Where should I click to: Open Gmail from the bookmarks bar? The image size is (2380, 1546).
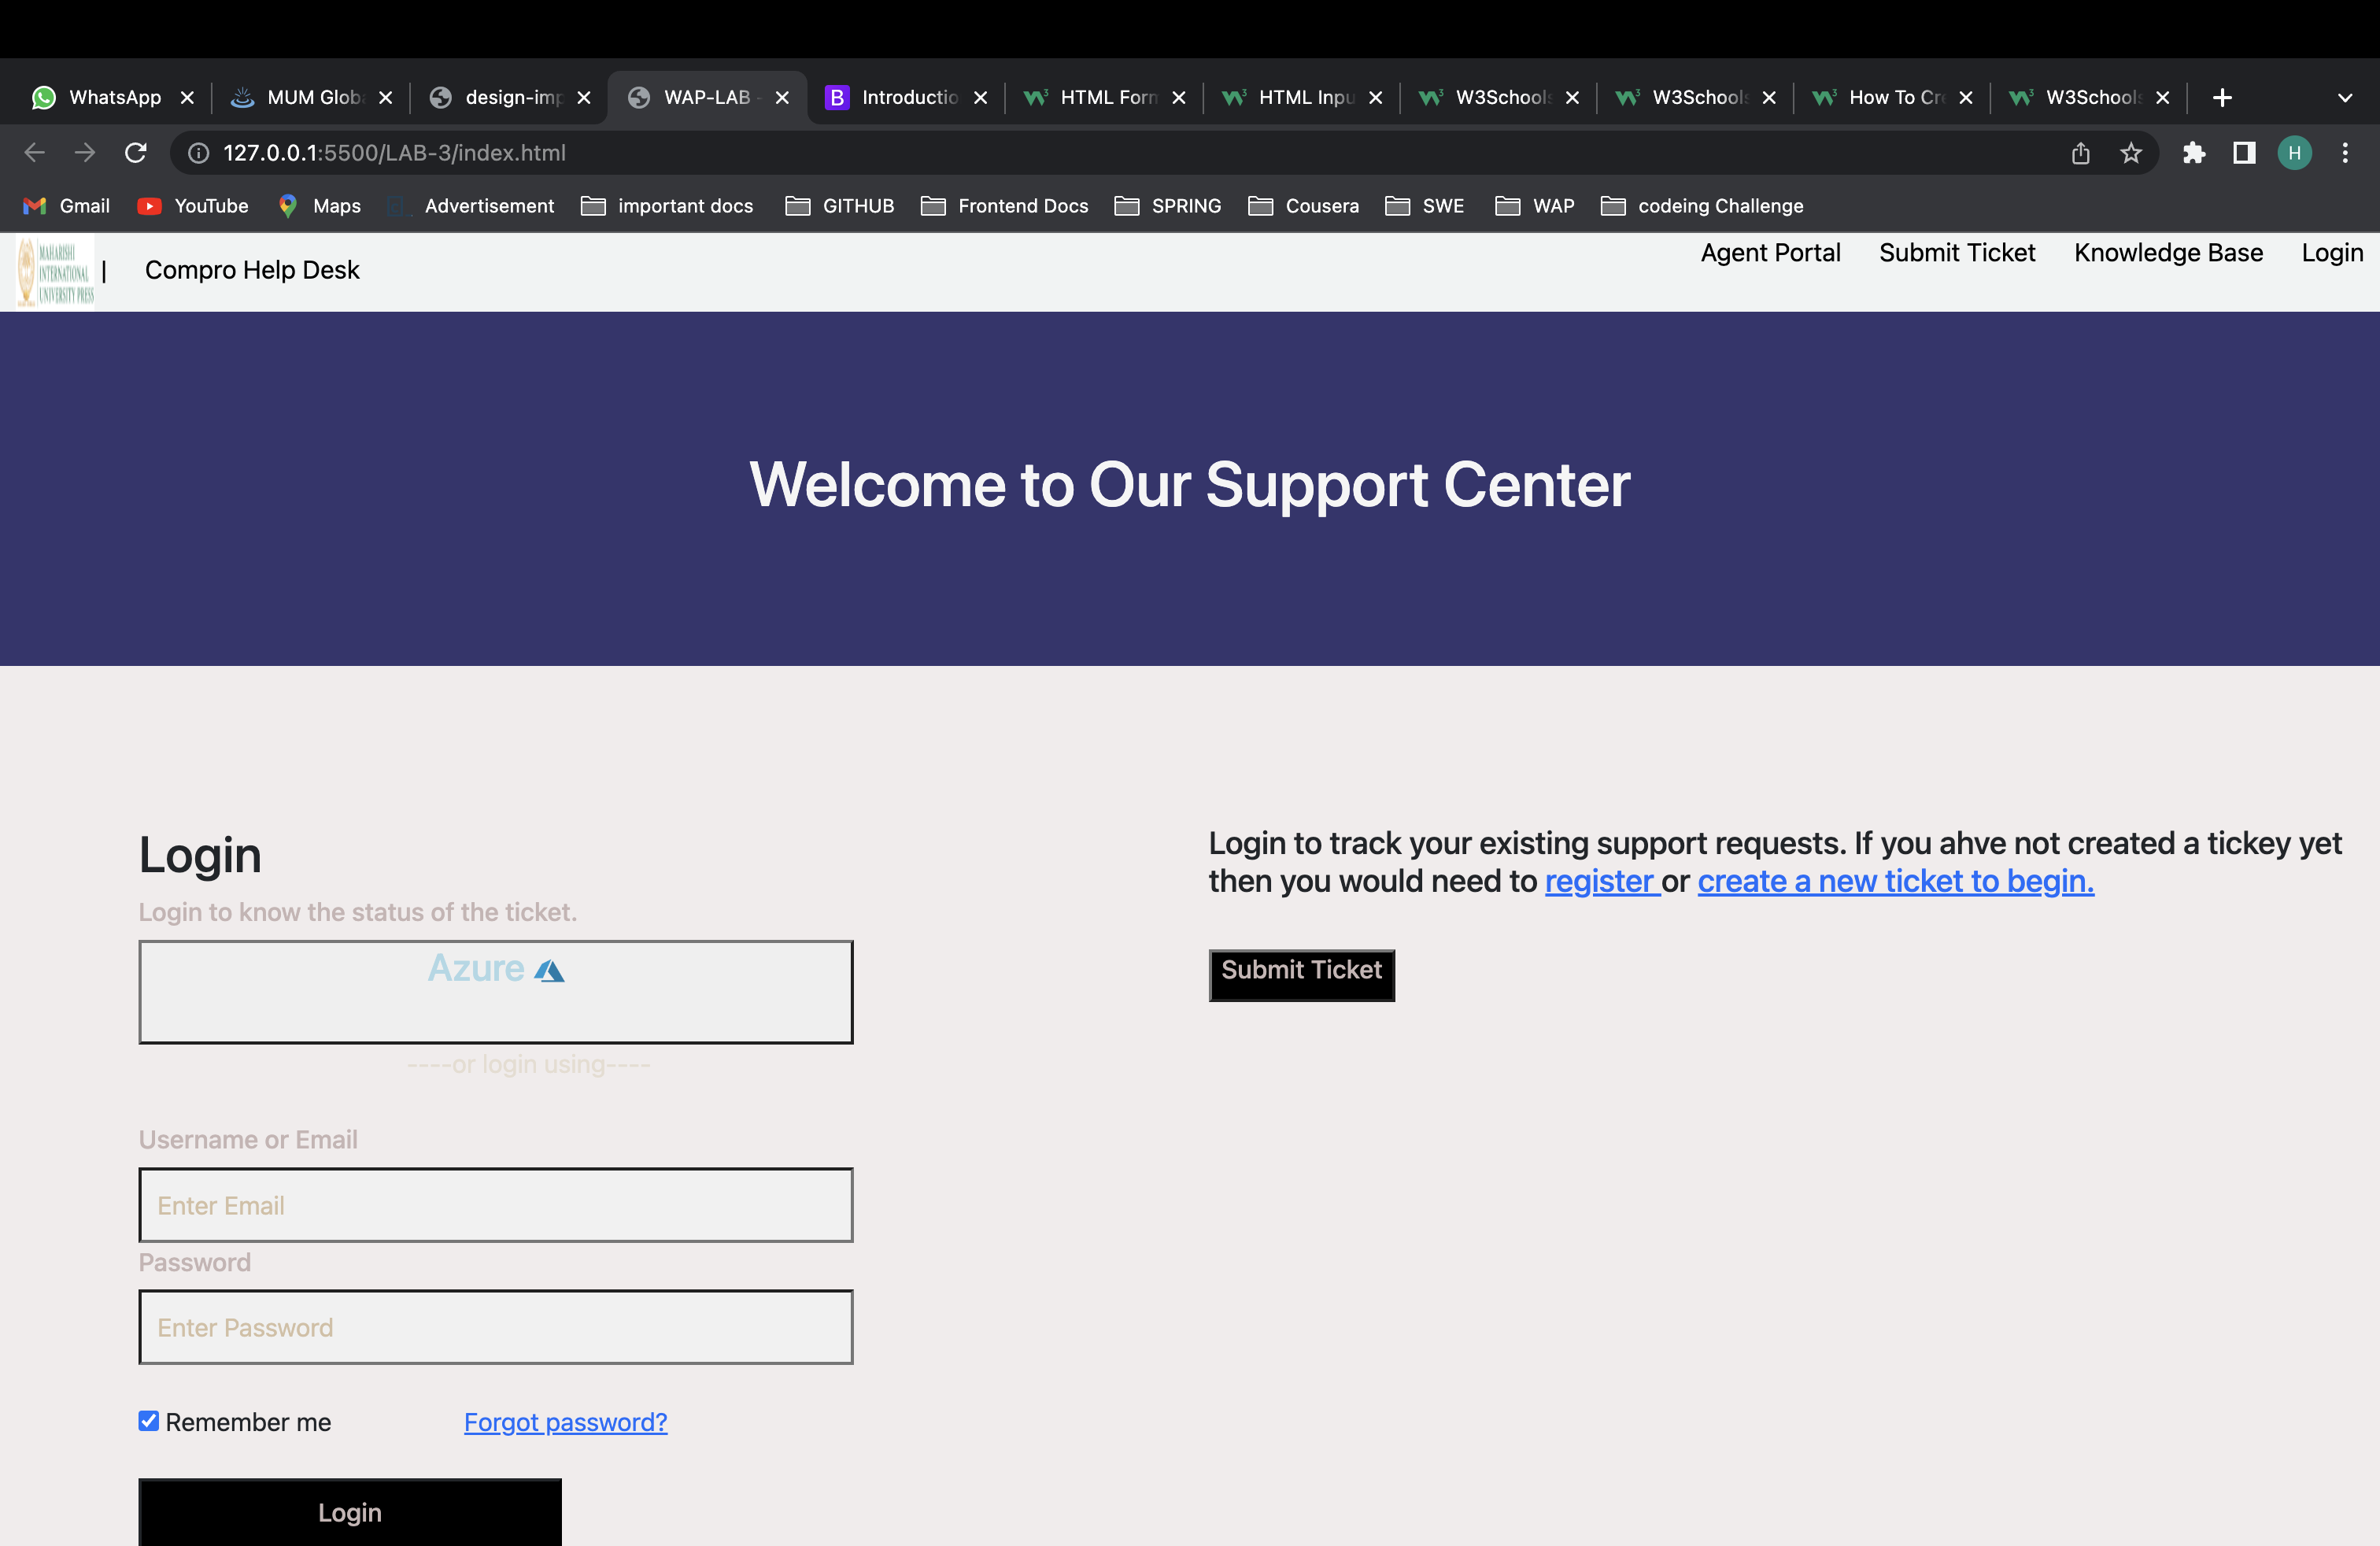66,206
